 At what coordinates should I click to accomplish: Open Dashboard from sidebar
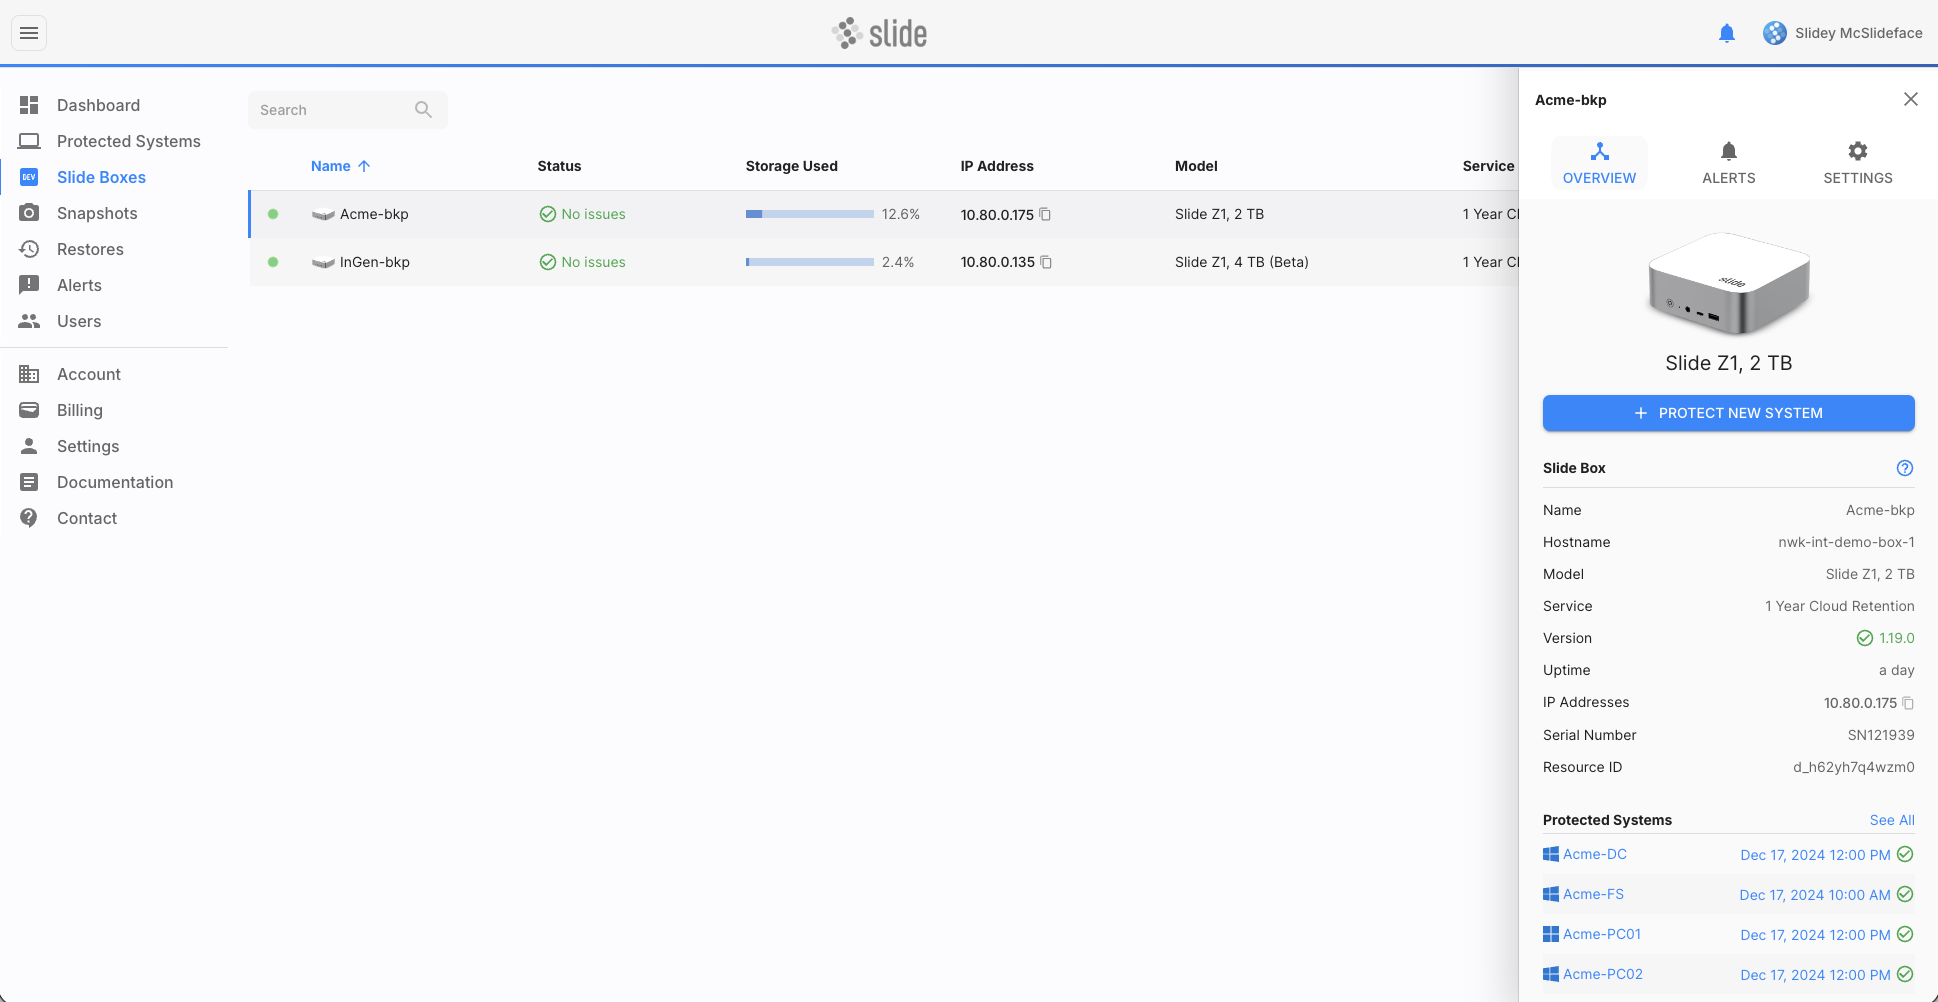click(x=98, y=105)
